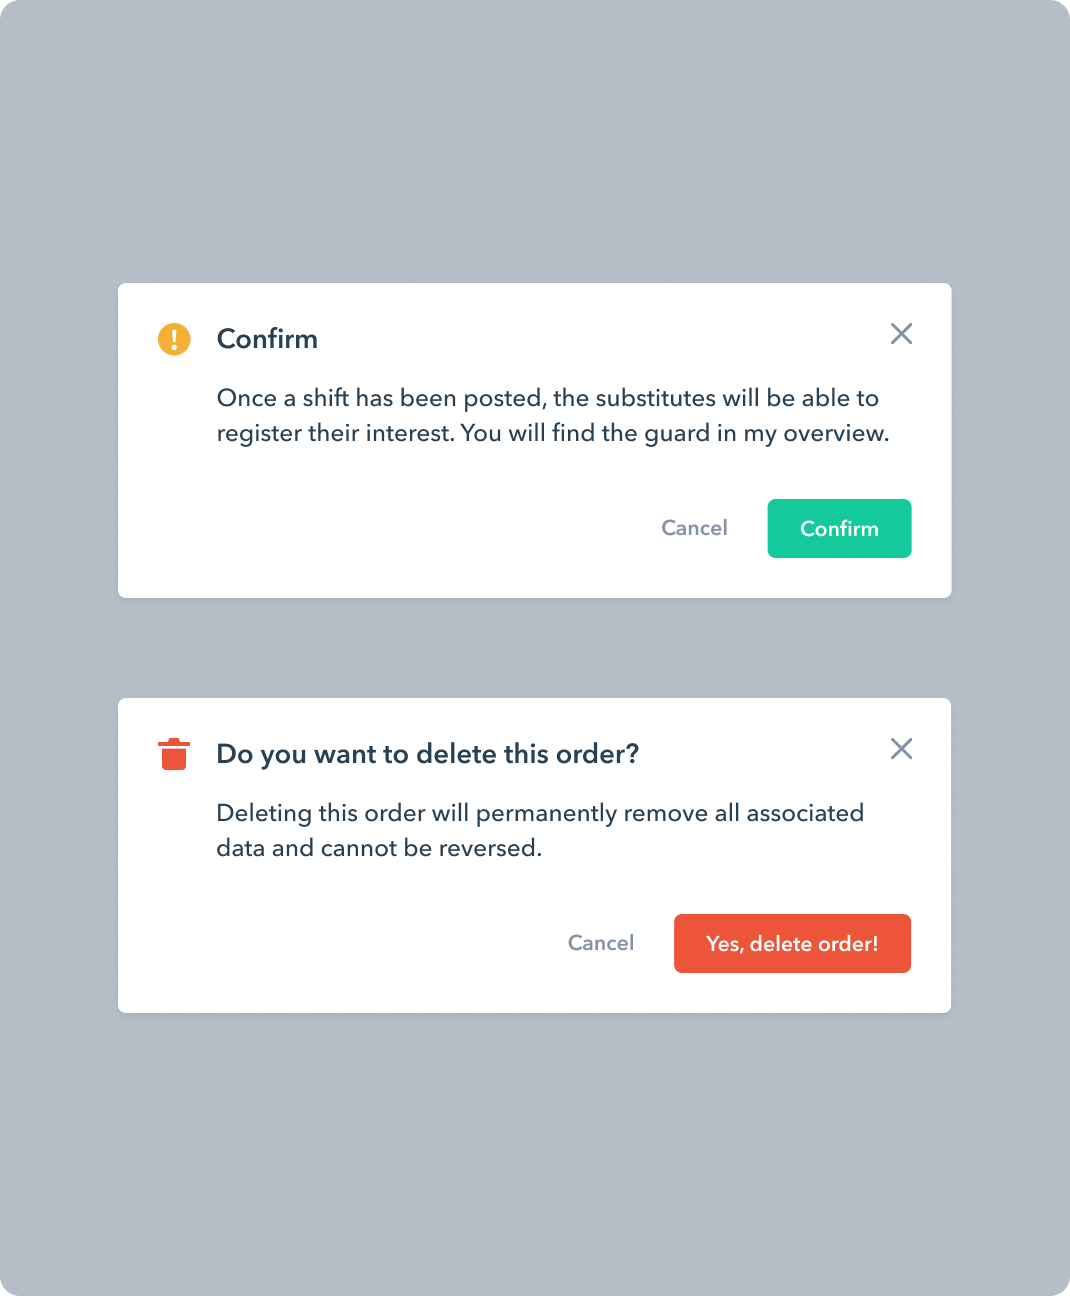Click the permanent removal warning text

tap(539, 830)
